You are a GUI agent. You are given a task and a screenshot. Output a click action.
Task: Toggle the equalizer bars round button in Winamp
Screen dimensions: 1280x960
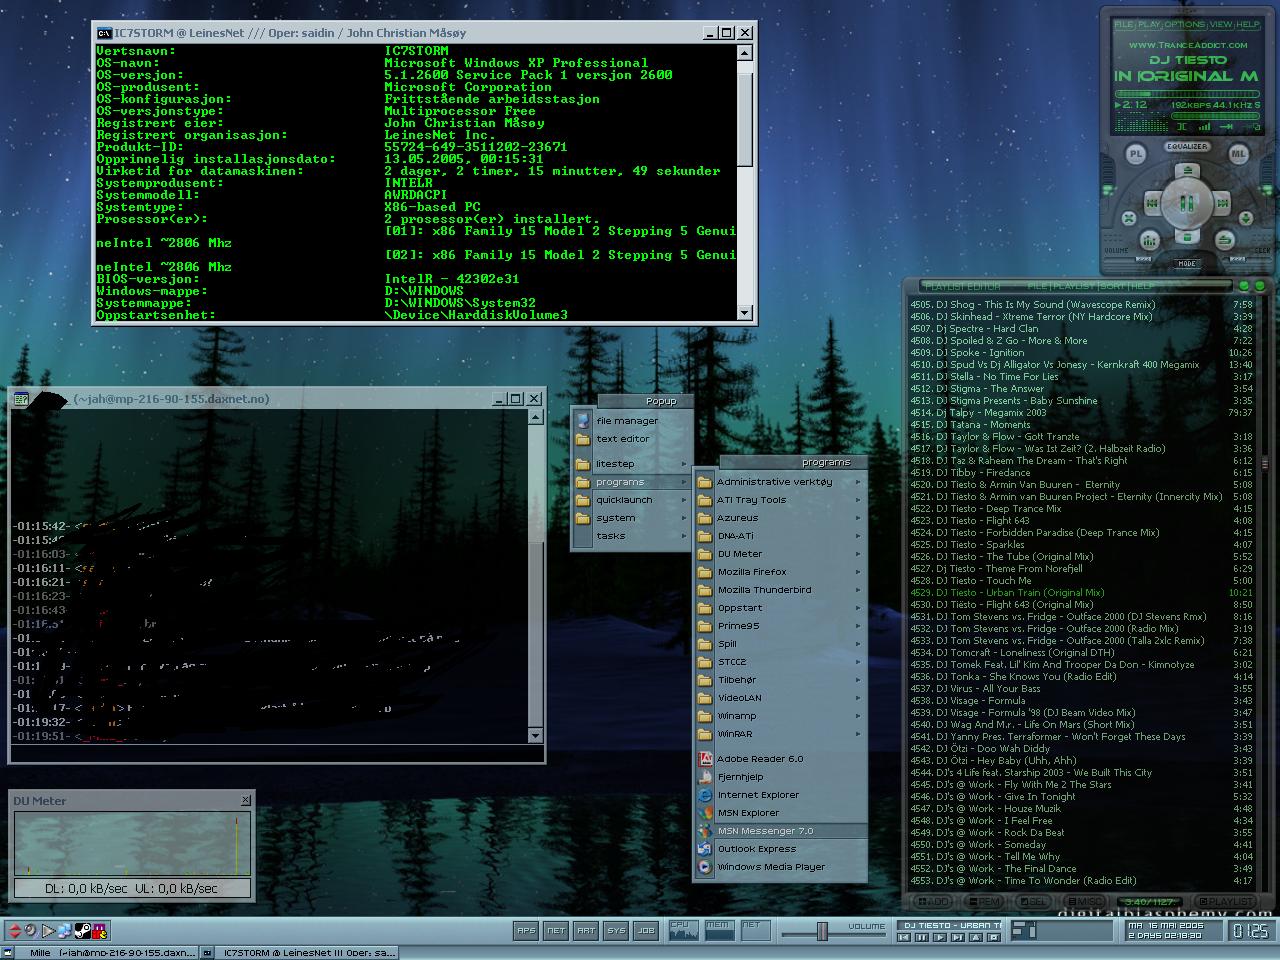(1150, 240)
